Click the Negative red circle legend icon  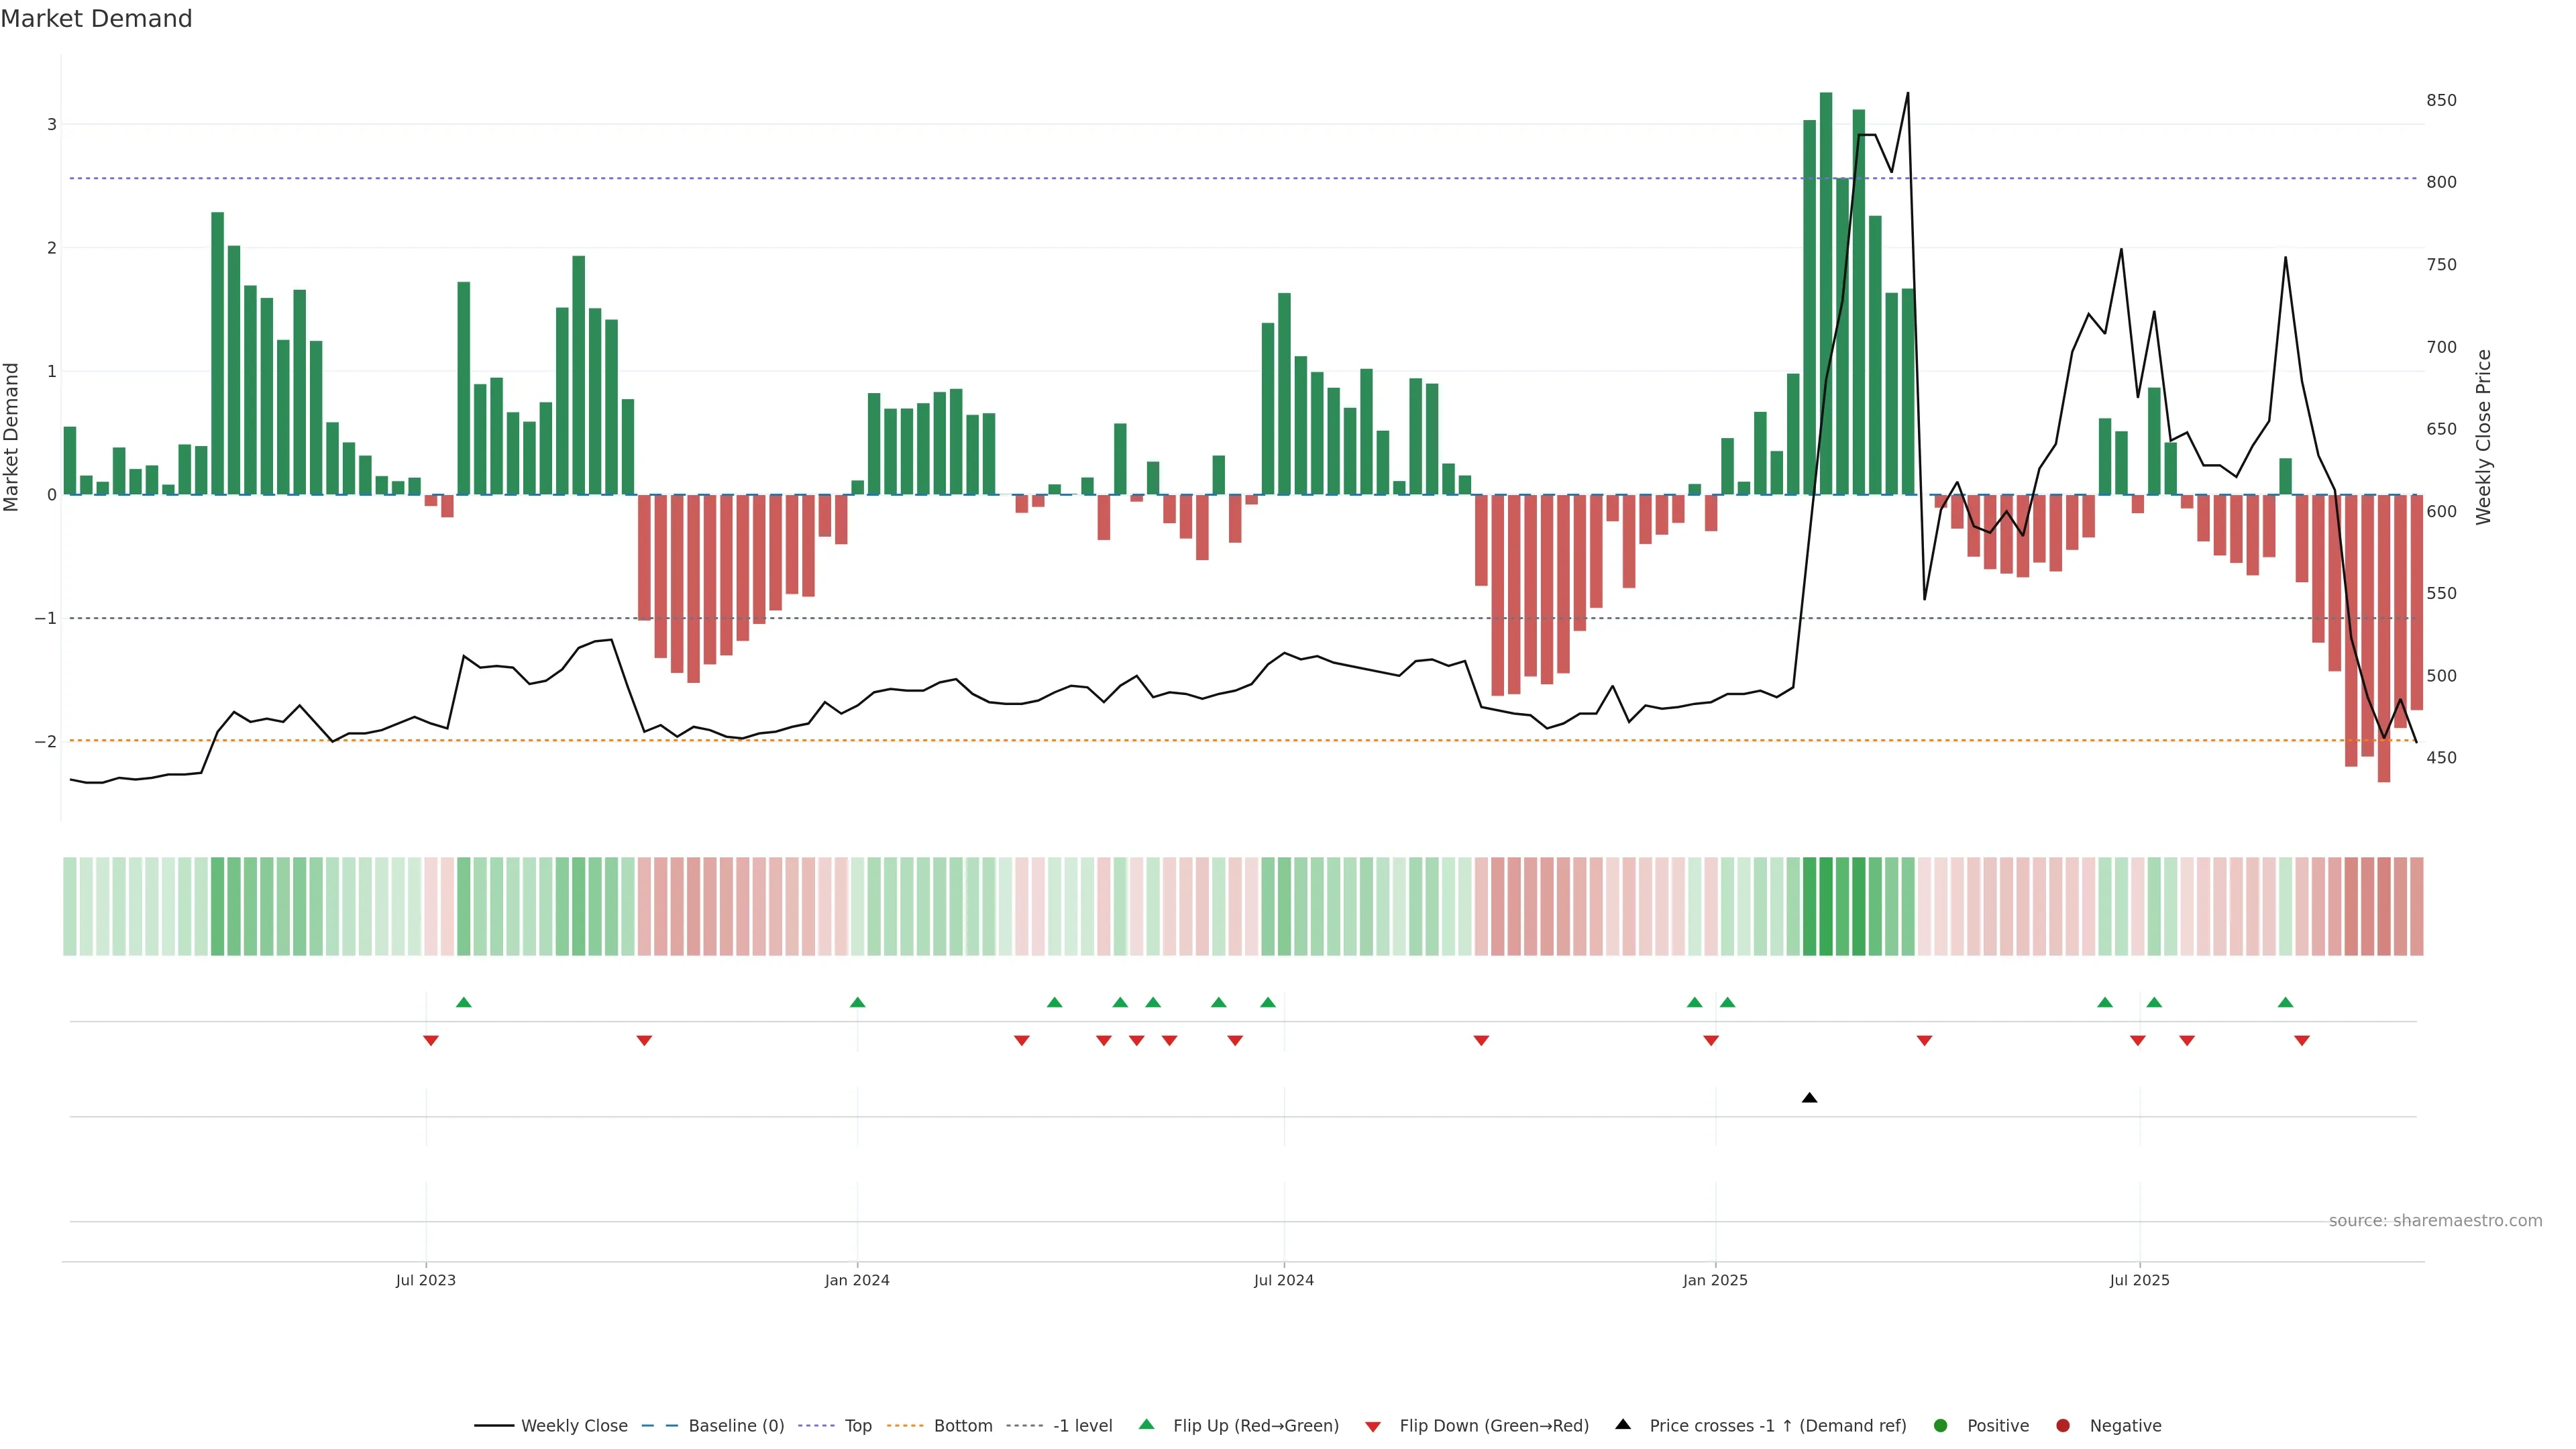[x=2063, y=1425]
